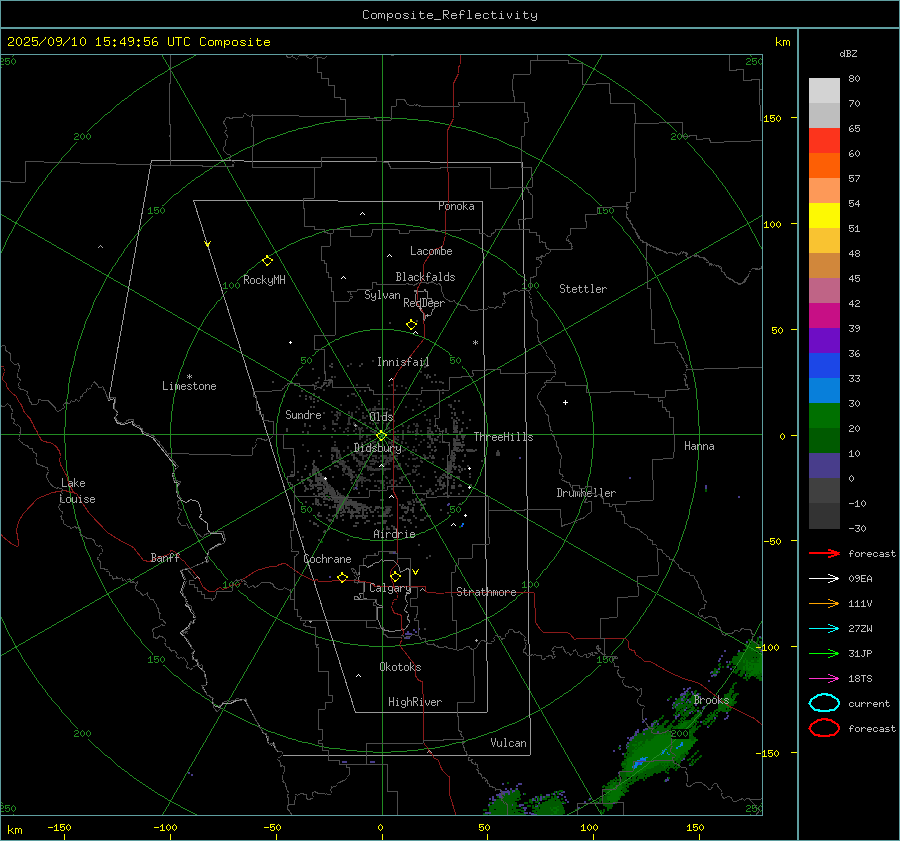The height and width of the screenshot is (841, 900).
Task: Click the Cochrane label
Action: pos(327,559)
